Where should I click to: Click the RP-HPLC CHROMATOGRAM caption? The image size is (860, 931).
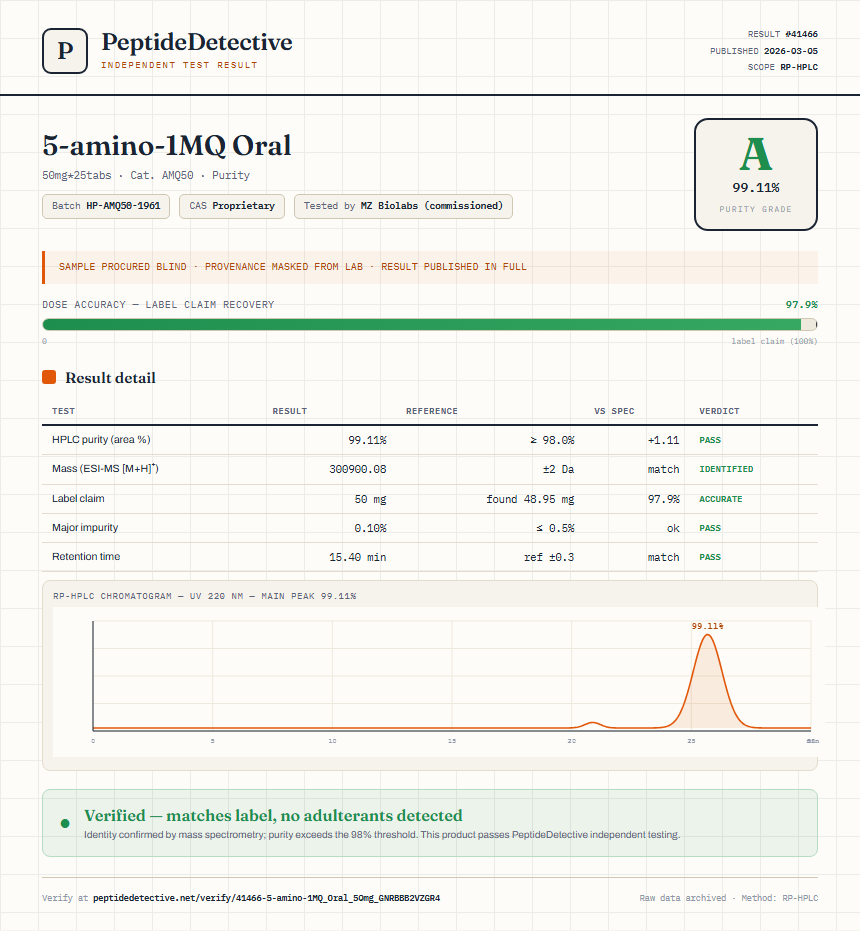pyautogui.click(x=205, y=596)
